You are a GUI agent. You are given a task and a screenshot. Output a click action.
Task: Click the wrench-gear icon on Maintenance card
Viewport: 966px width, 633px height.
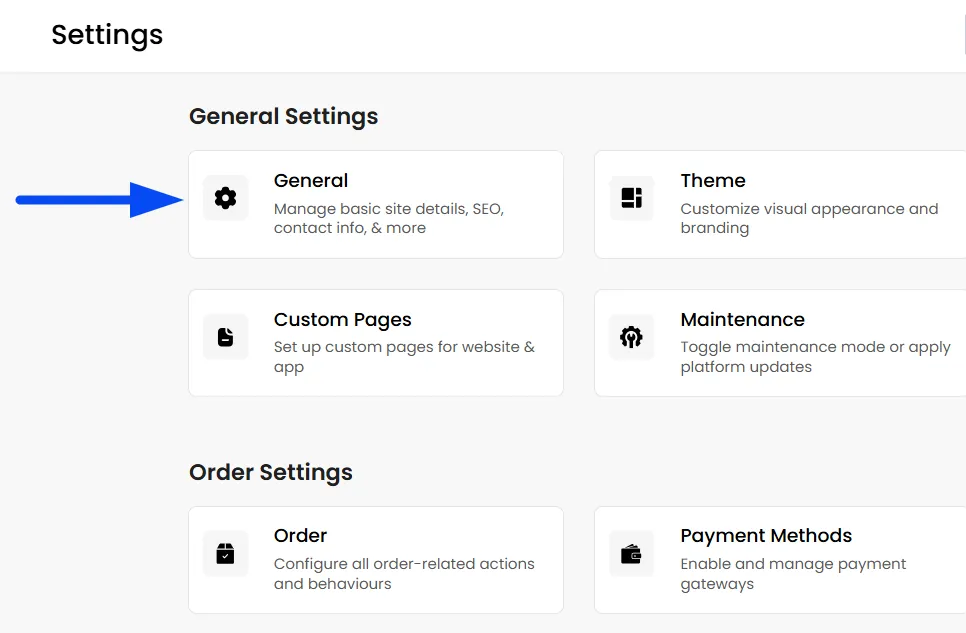click(631, 337)
